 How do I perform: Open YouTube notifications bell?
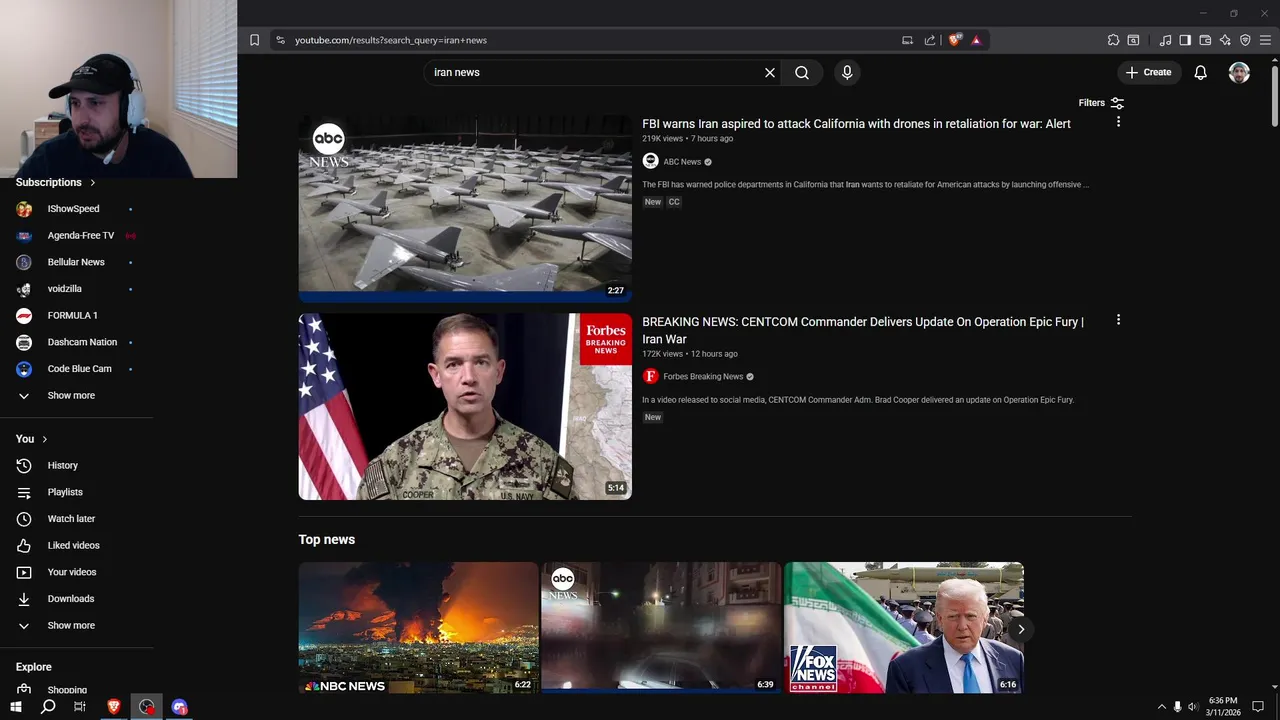tap(1200, 73)
